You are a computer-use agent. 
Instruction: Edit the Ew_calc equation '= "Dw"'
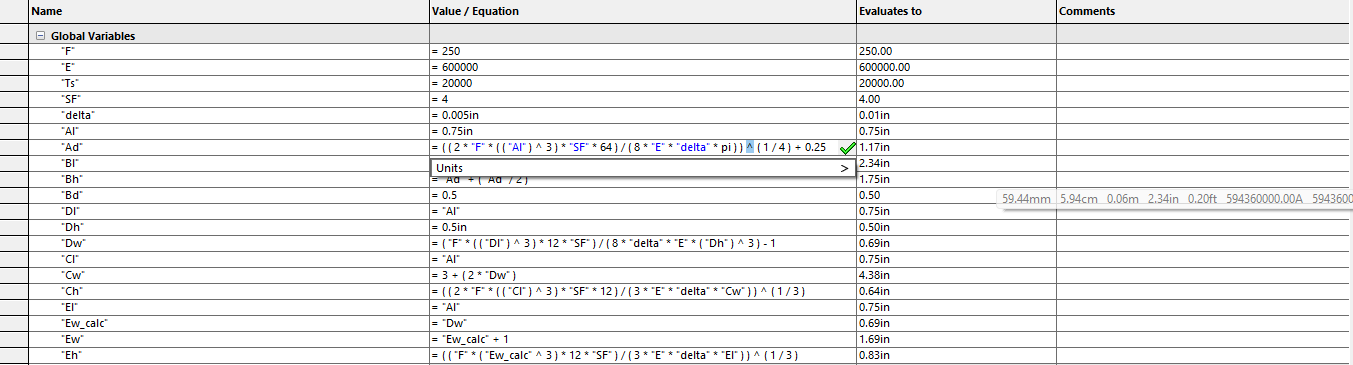[643, 323]
